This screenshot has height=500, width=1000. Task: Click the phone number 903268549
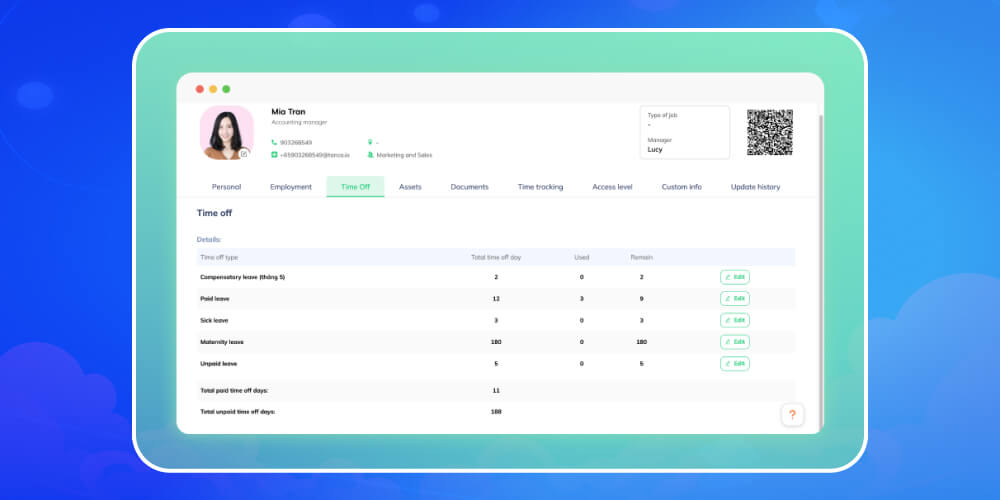coord(296,142)
